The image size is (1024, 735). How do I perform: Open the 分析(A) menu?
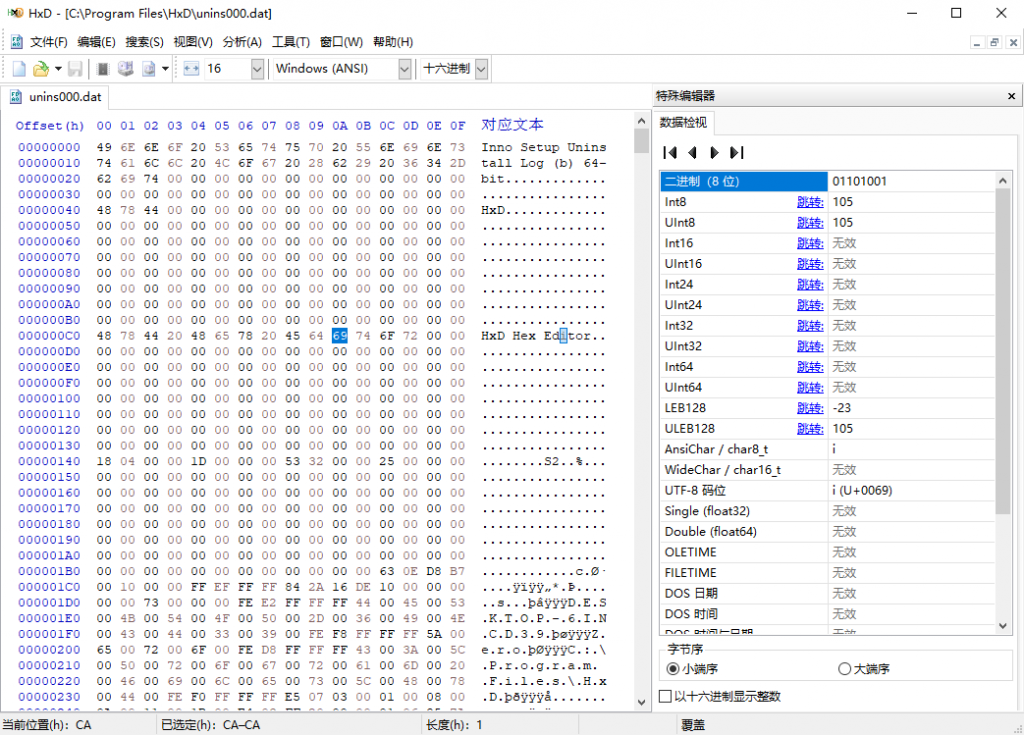coord(242,42)
